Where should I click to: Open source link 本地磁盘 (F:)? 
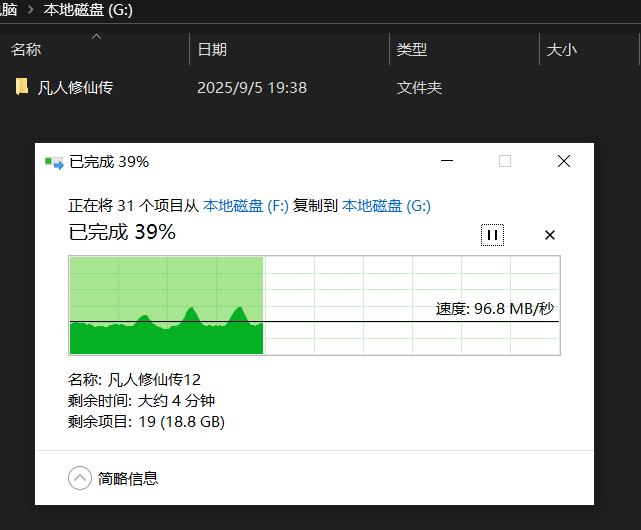(x=246, y=206)
